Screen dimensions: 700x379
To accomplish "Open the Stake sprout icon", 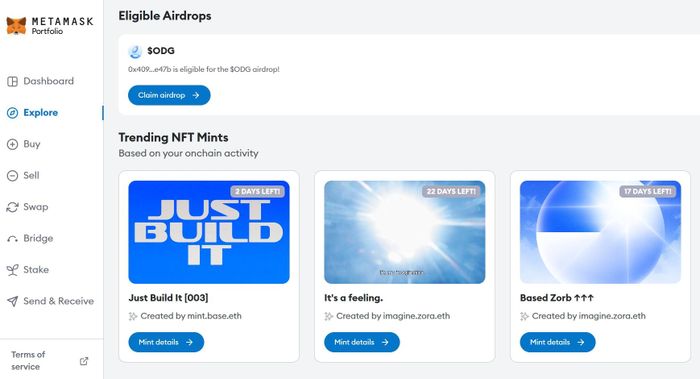I will pos(12,270).
